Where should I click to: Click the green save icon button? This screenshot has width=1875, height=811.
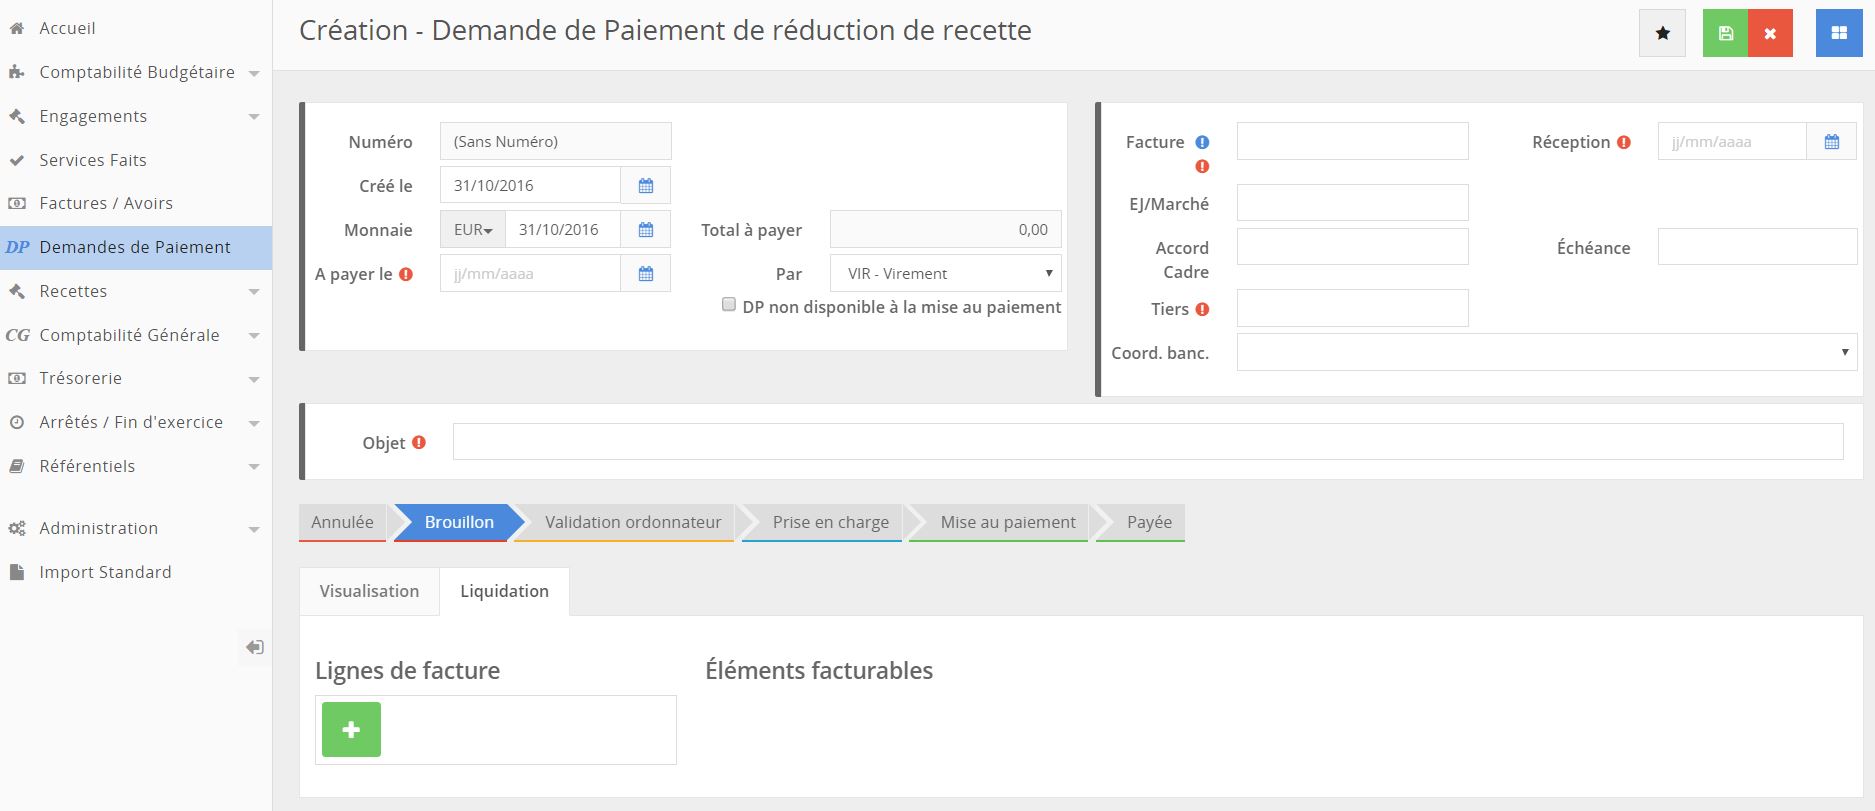[1725, 33]
